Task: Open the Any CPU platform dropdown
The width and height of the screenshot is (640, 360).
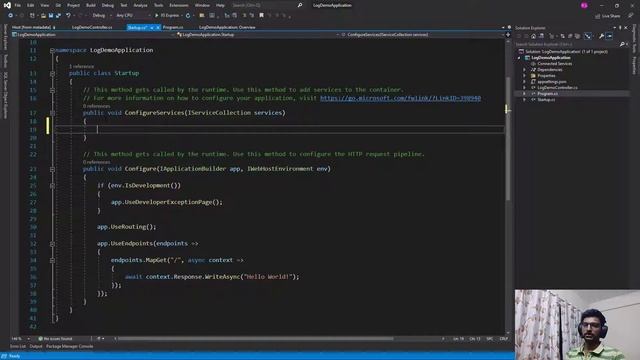Action: point(133,16)
